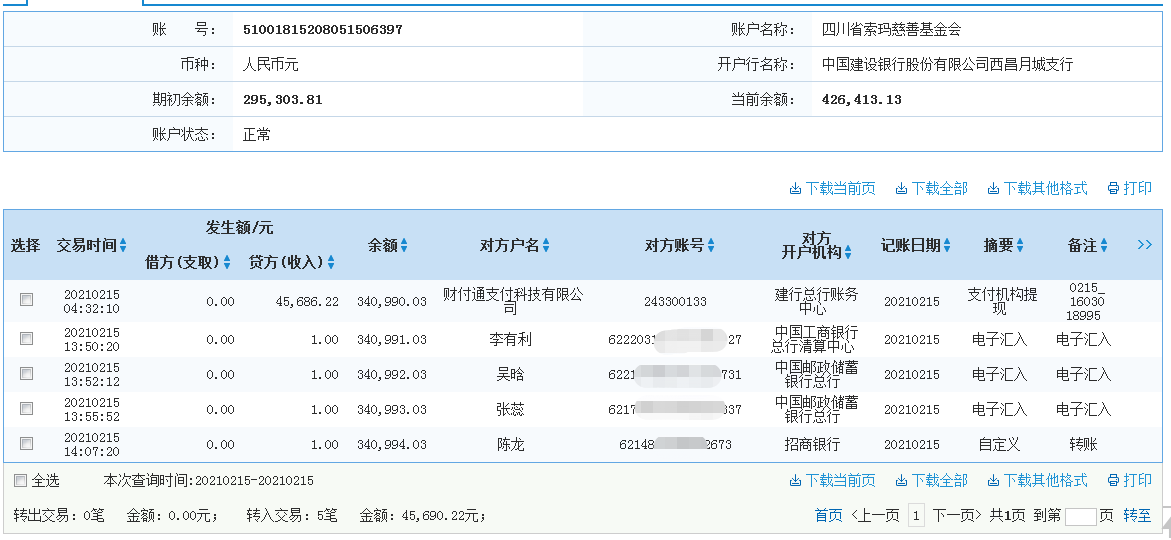Image resolution: width=1171 pixels, height=540 pixels.
Task: Click top 下载当前页 download icon
Action: [x=795, y=189]
